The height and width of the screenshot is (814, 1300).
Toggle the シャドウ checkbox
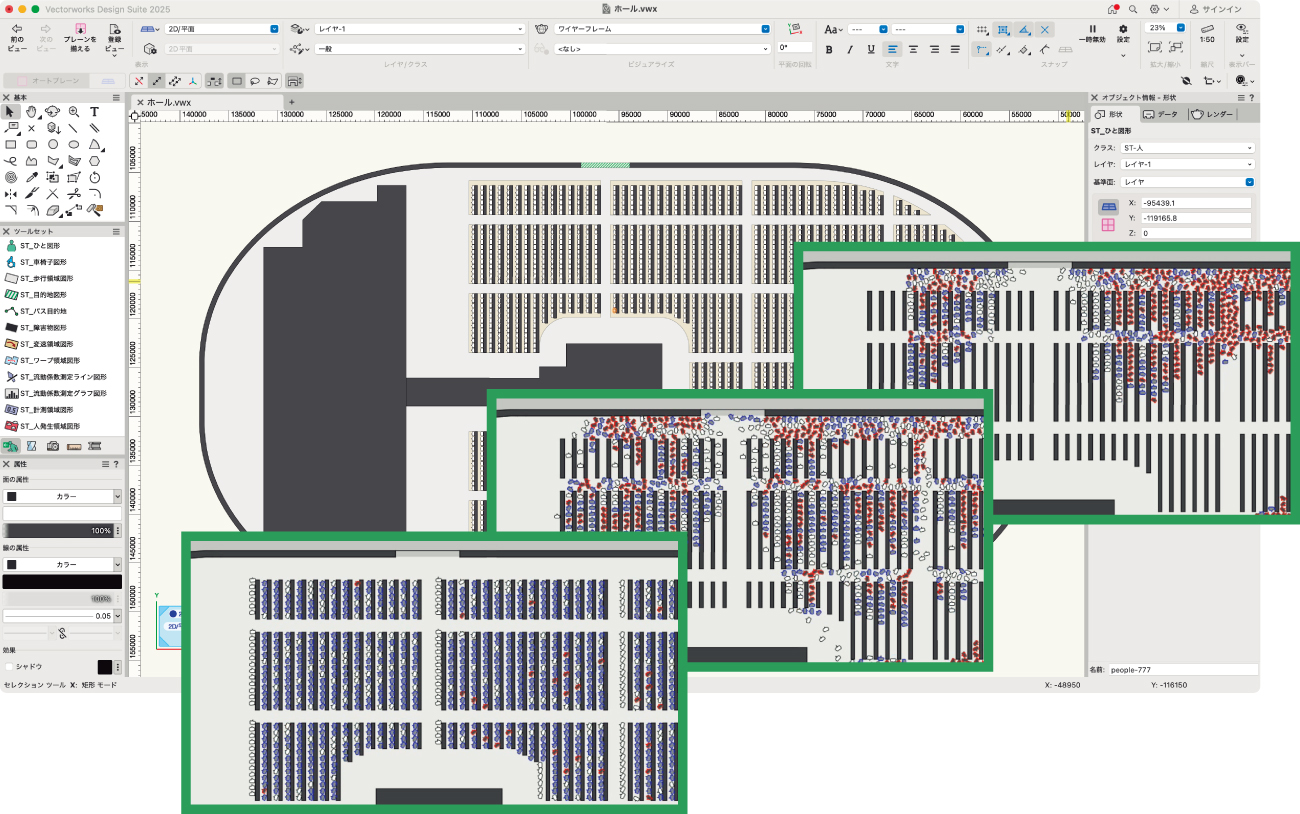(10, 666)
